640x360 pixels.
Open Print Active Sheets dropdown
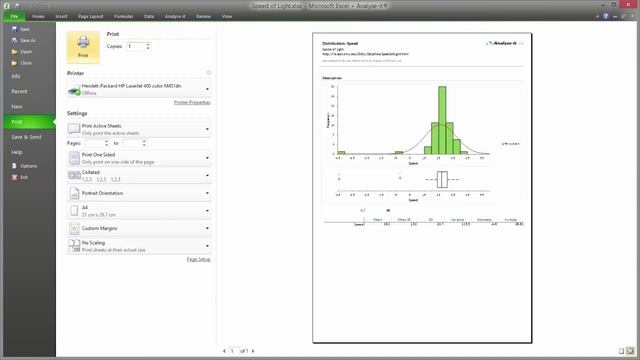coord(207,129)
